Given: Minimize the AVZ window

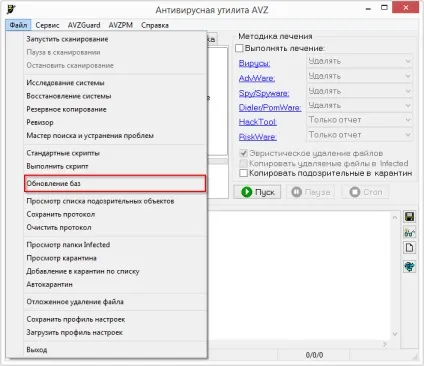Looking at the screenshot, I should point(368,9).
